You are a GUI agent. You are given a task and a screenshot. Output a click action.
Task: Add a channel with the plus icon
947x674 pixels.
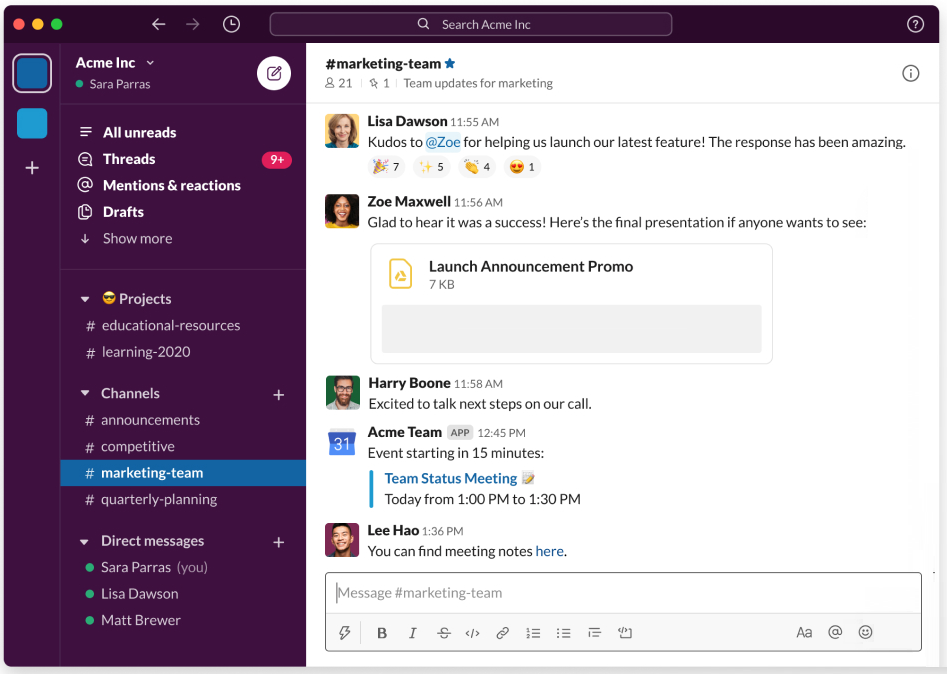coord(278,395)
